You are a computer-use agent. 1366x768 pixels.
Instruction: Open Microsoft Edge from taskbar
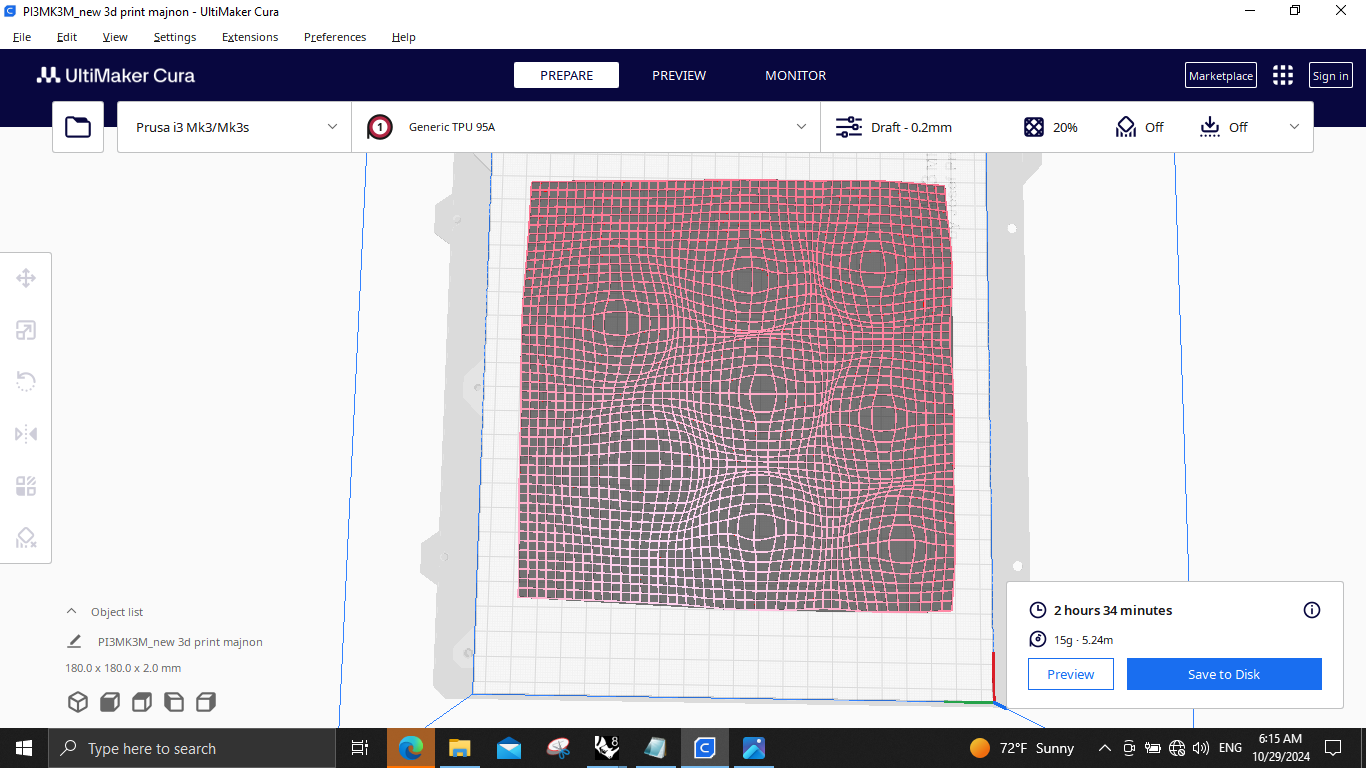pyautogui.click(x=411, y=748)
